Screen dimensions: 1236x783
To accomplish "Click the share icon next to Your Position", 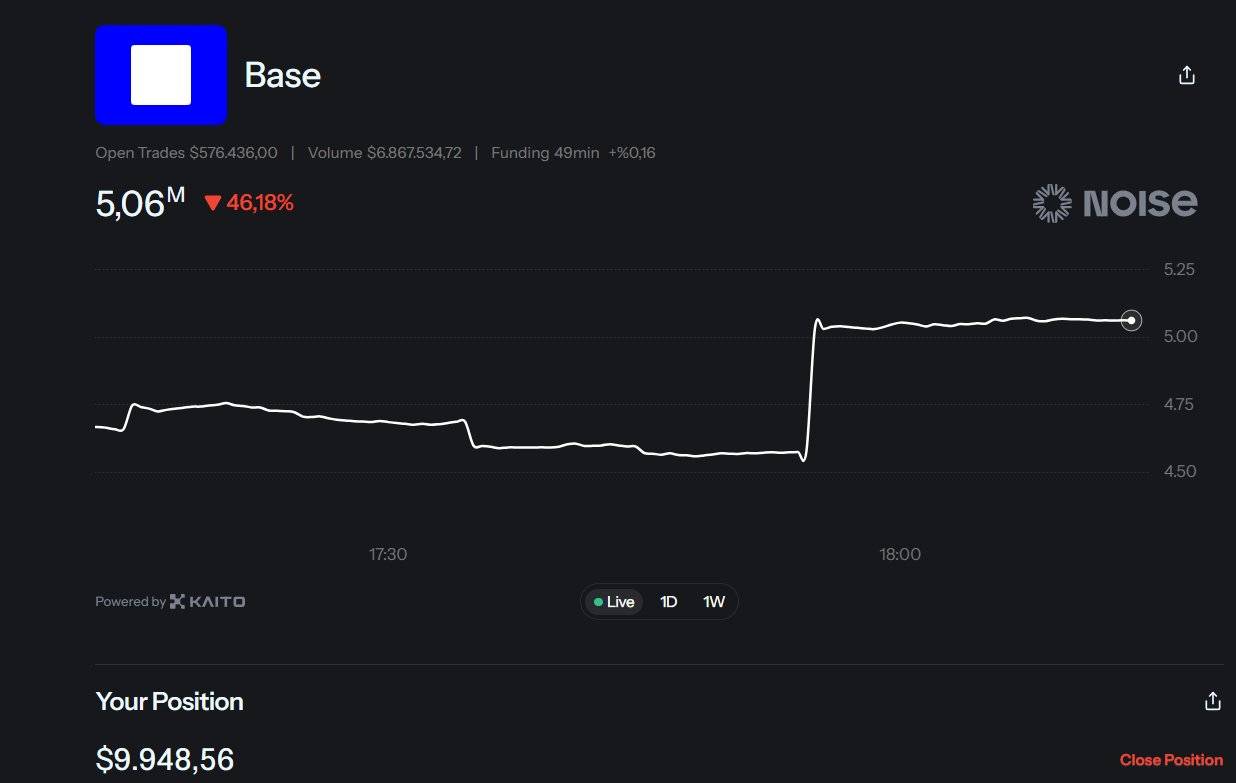I will tap(1213, 701).
